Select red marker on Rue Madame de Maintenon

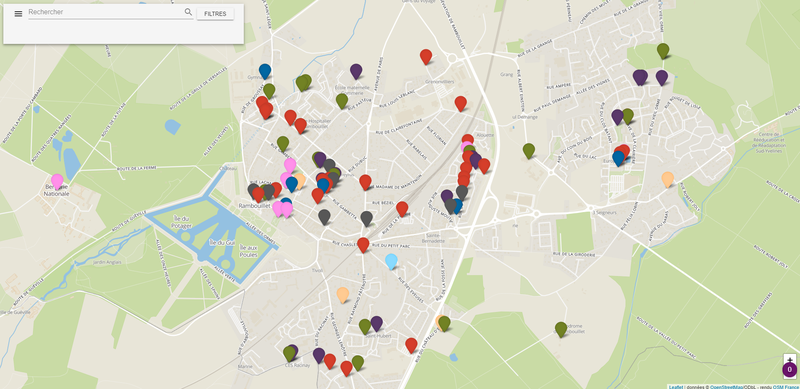365,182
